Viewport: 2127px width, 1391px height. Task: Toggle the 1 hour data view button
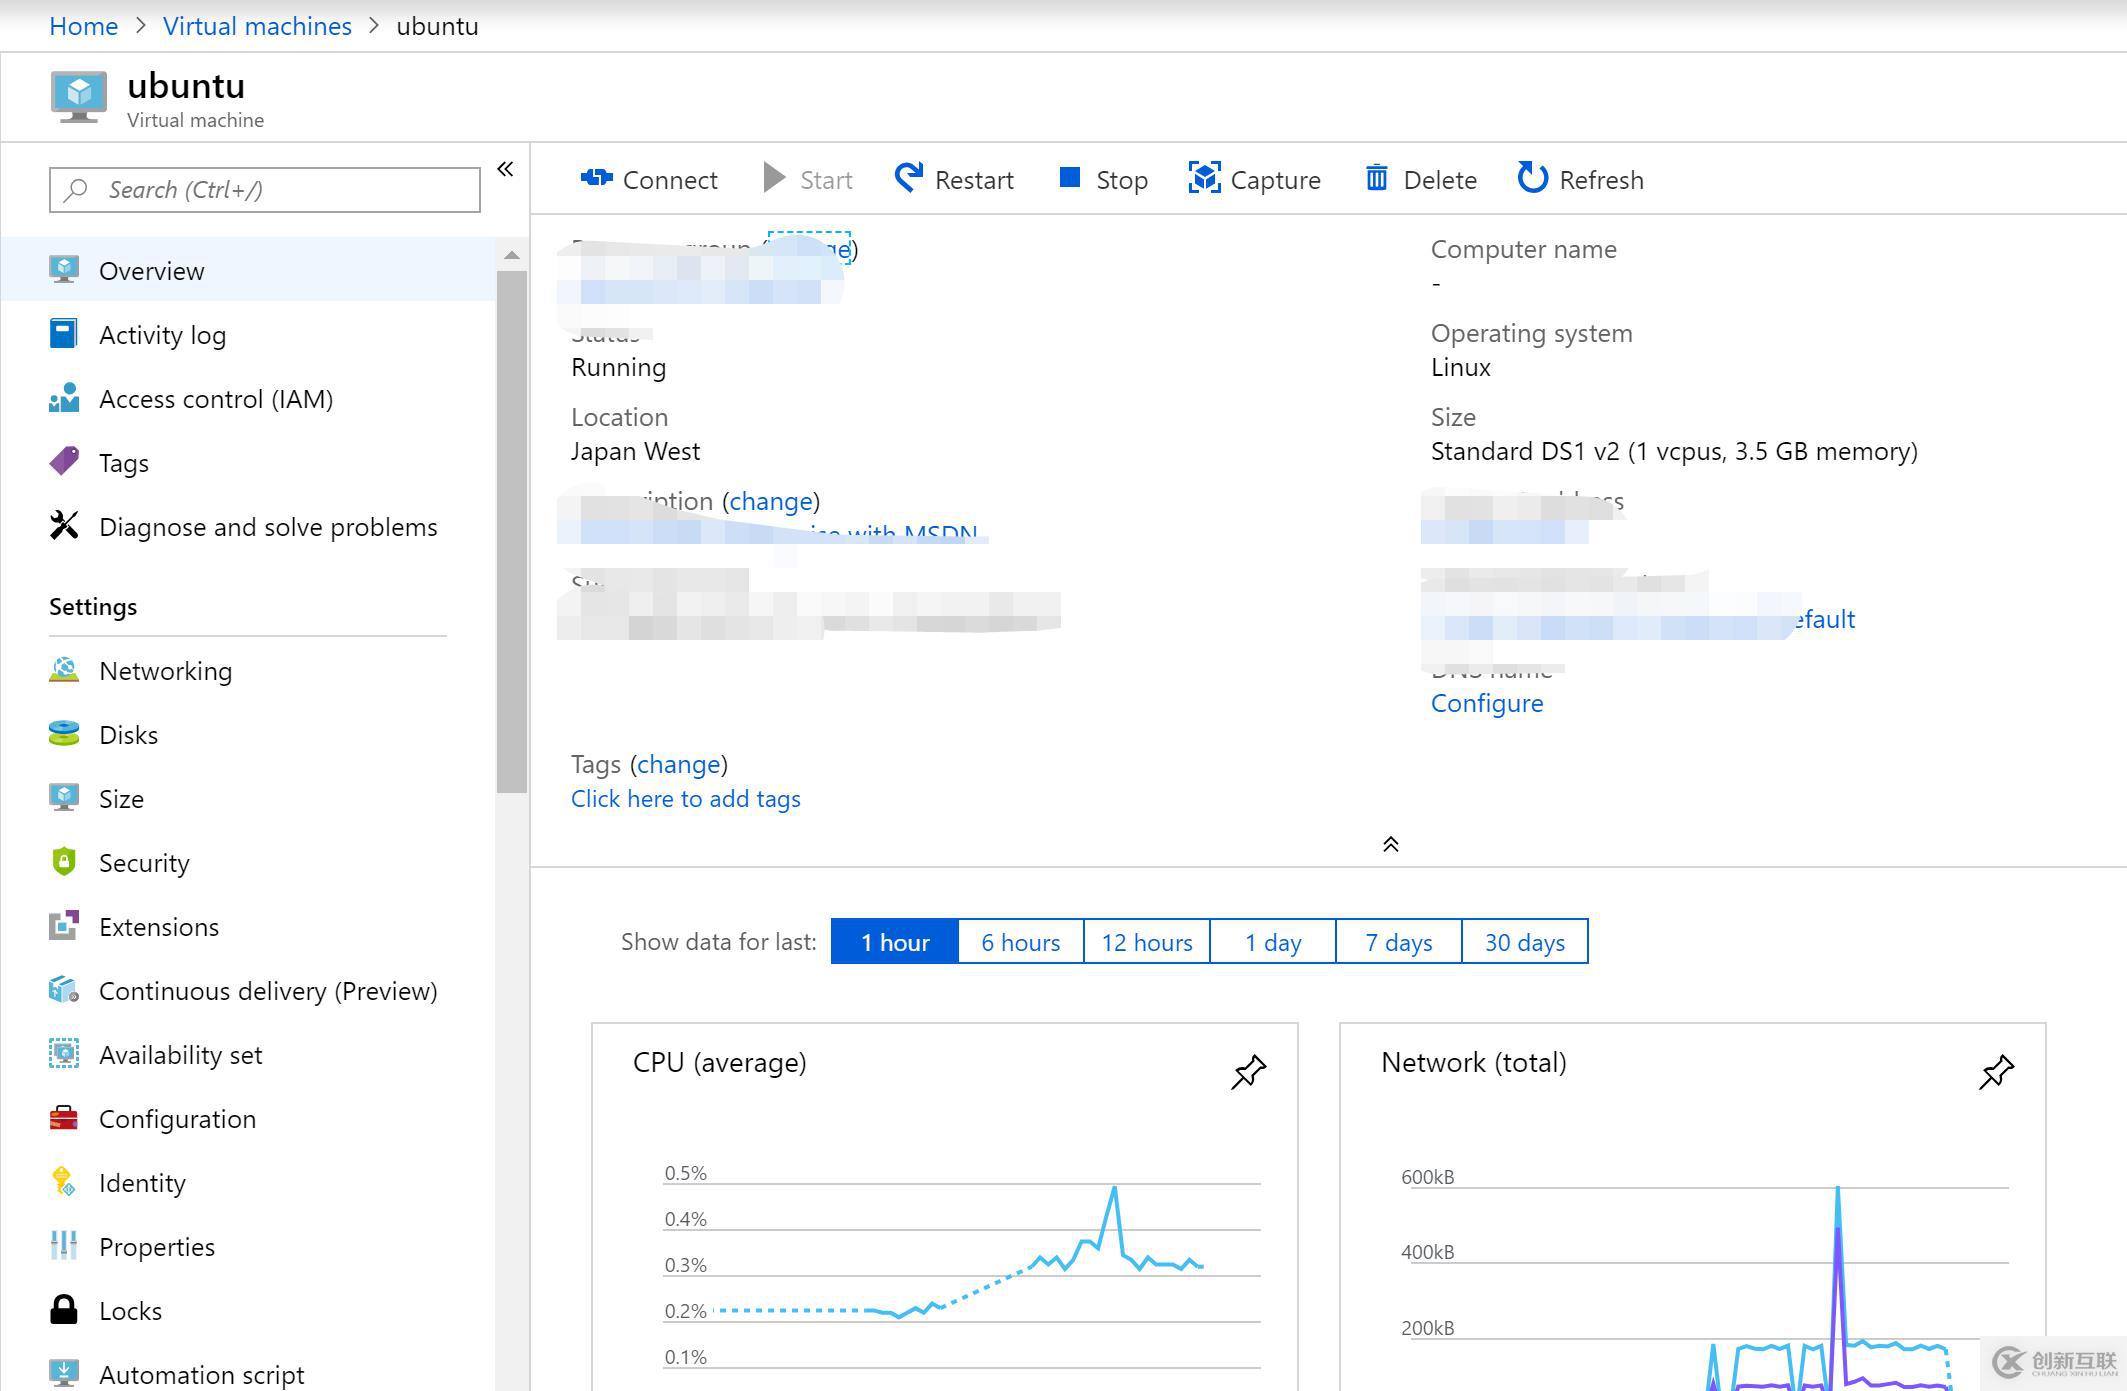(x=896, y=941)
